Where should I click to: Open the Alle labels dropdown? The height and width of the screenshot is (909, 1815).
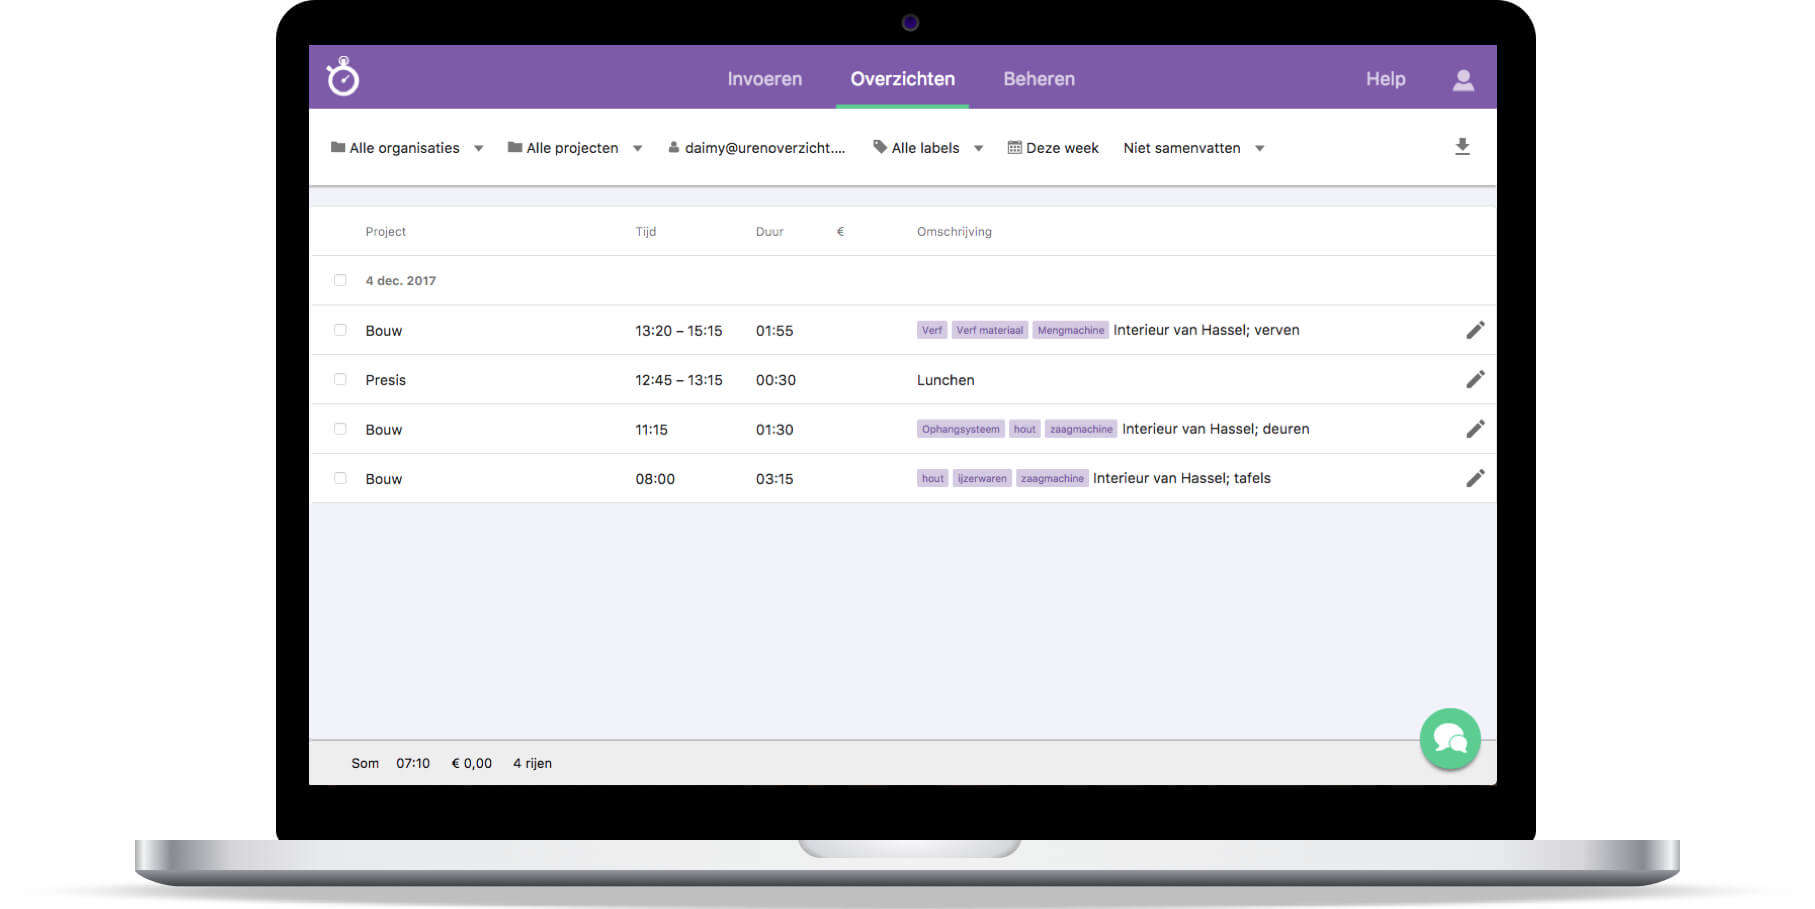(x=929, y=148)
